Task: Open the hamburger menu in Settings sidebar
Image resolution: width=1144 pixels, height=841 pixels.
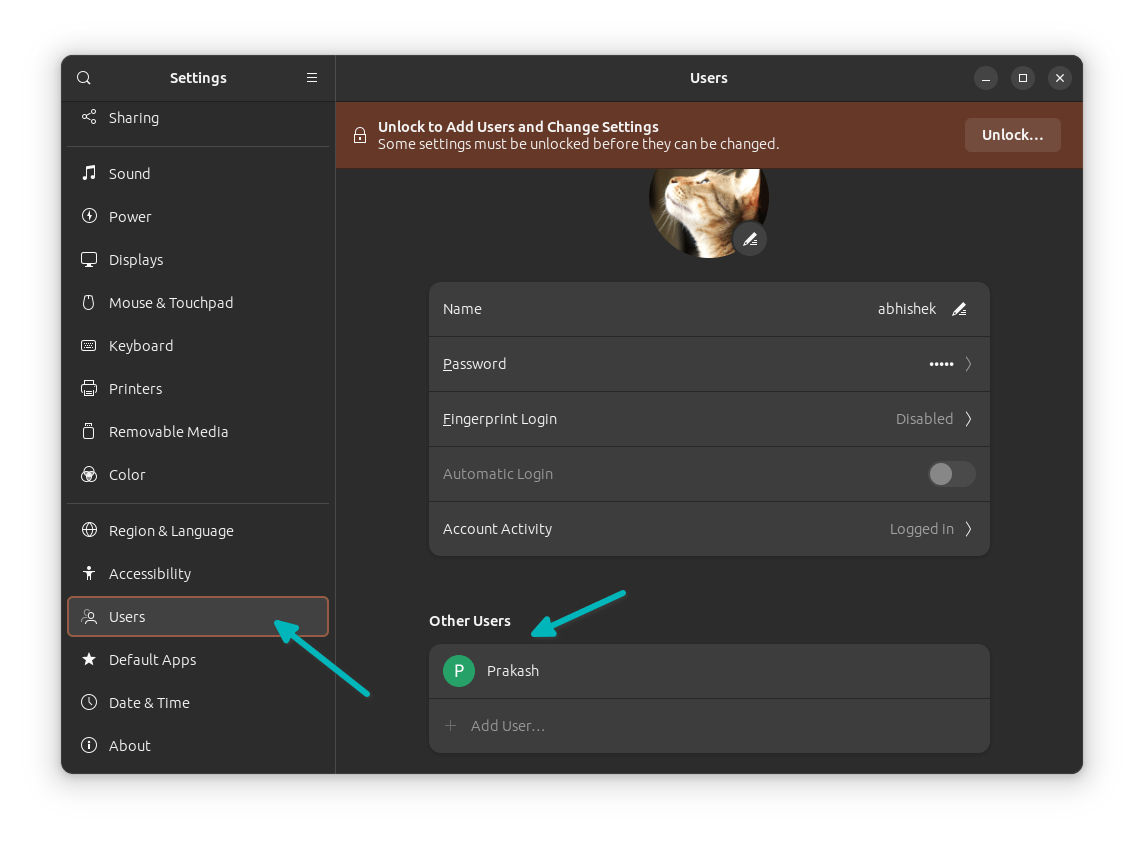Action: click(311, 77)
